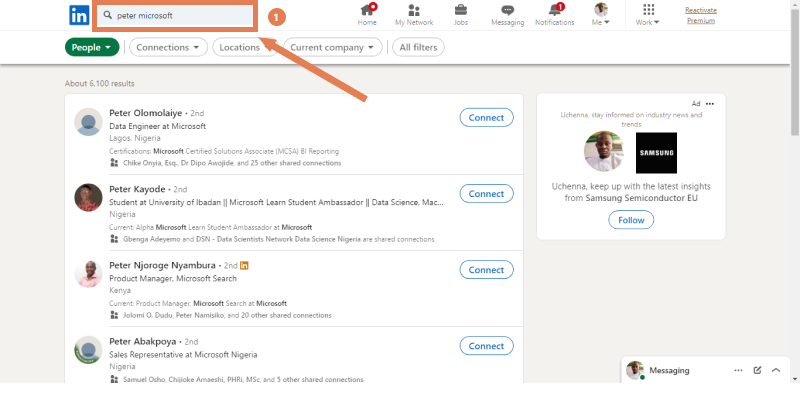Open the Jobs briefcase icon
This screenshot has height=401, width=800.
[x=461, y=15]
